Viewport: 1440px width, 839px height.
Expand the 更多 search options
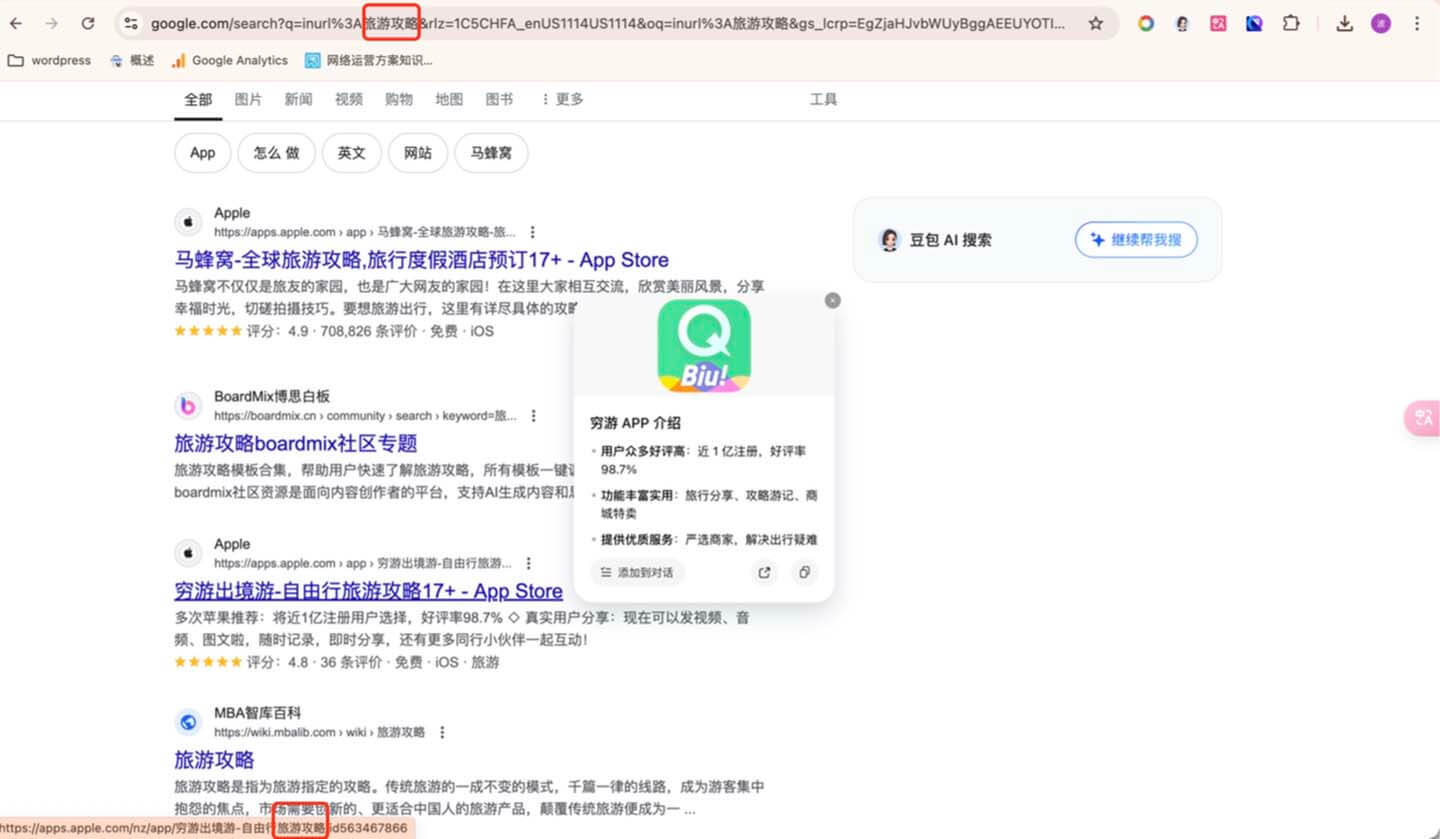tap(562, 99)
